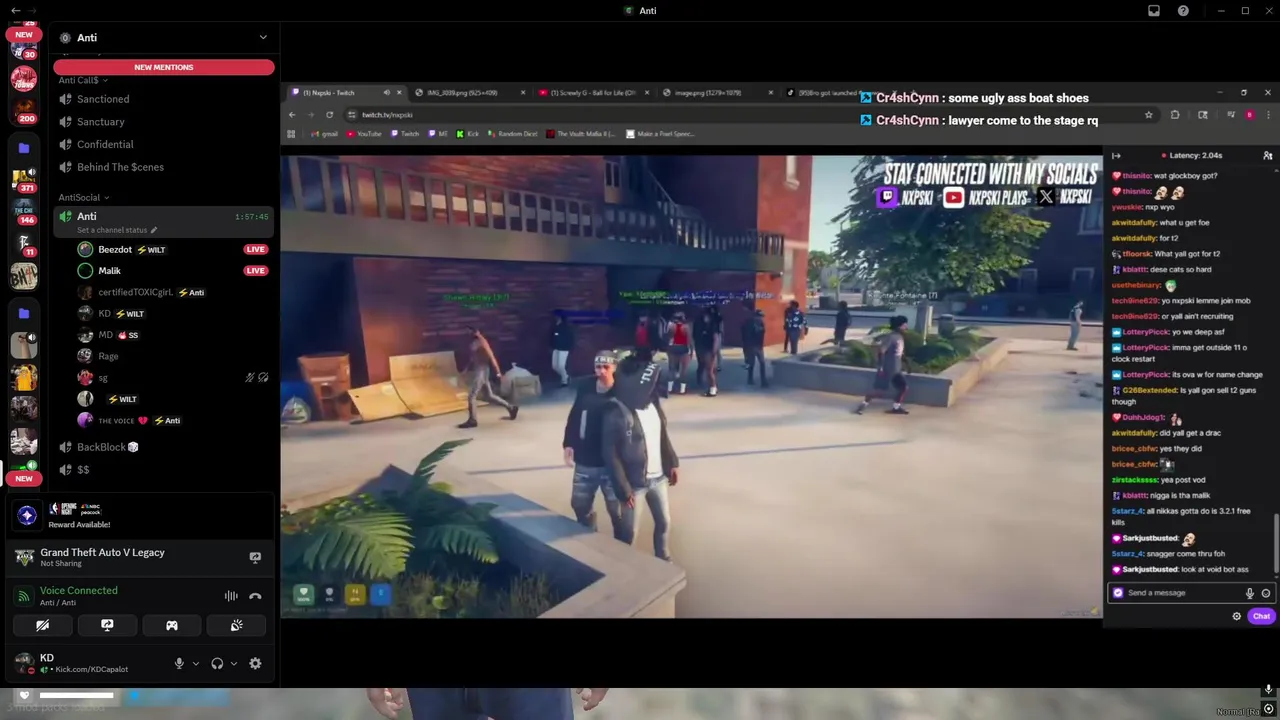Viewport: 1280px width, 720px height.
Task: Open the Kick bookmark in streamed browser
Action: click(466, 134)
